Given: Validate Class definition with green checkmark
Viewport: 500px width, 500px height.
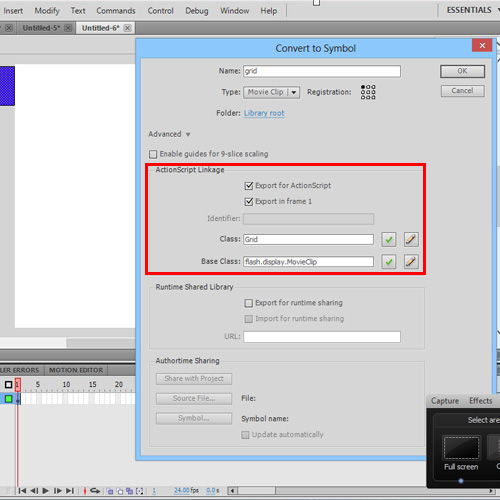Looking at the screenshot, I should [x=389, y=239].
